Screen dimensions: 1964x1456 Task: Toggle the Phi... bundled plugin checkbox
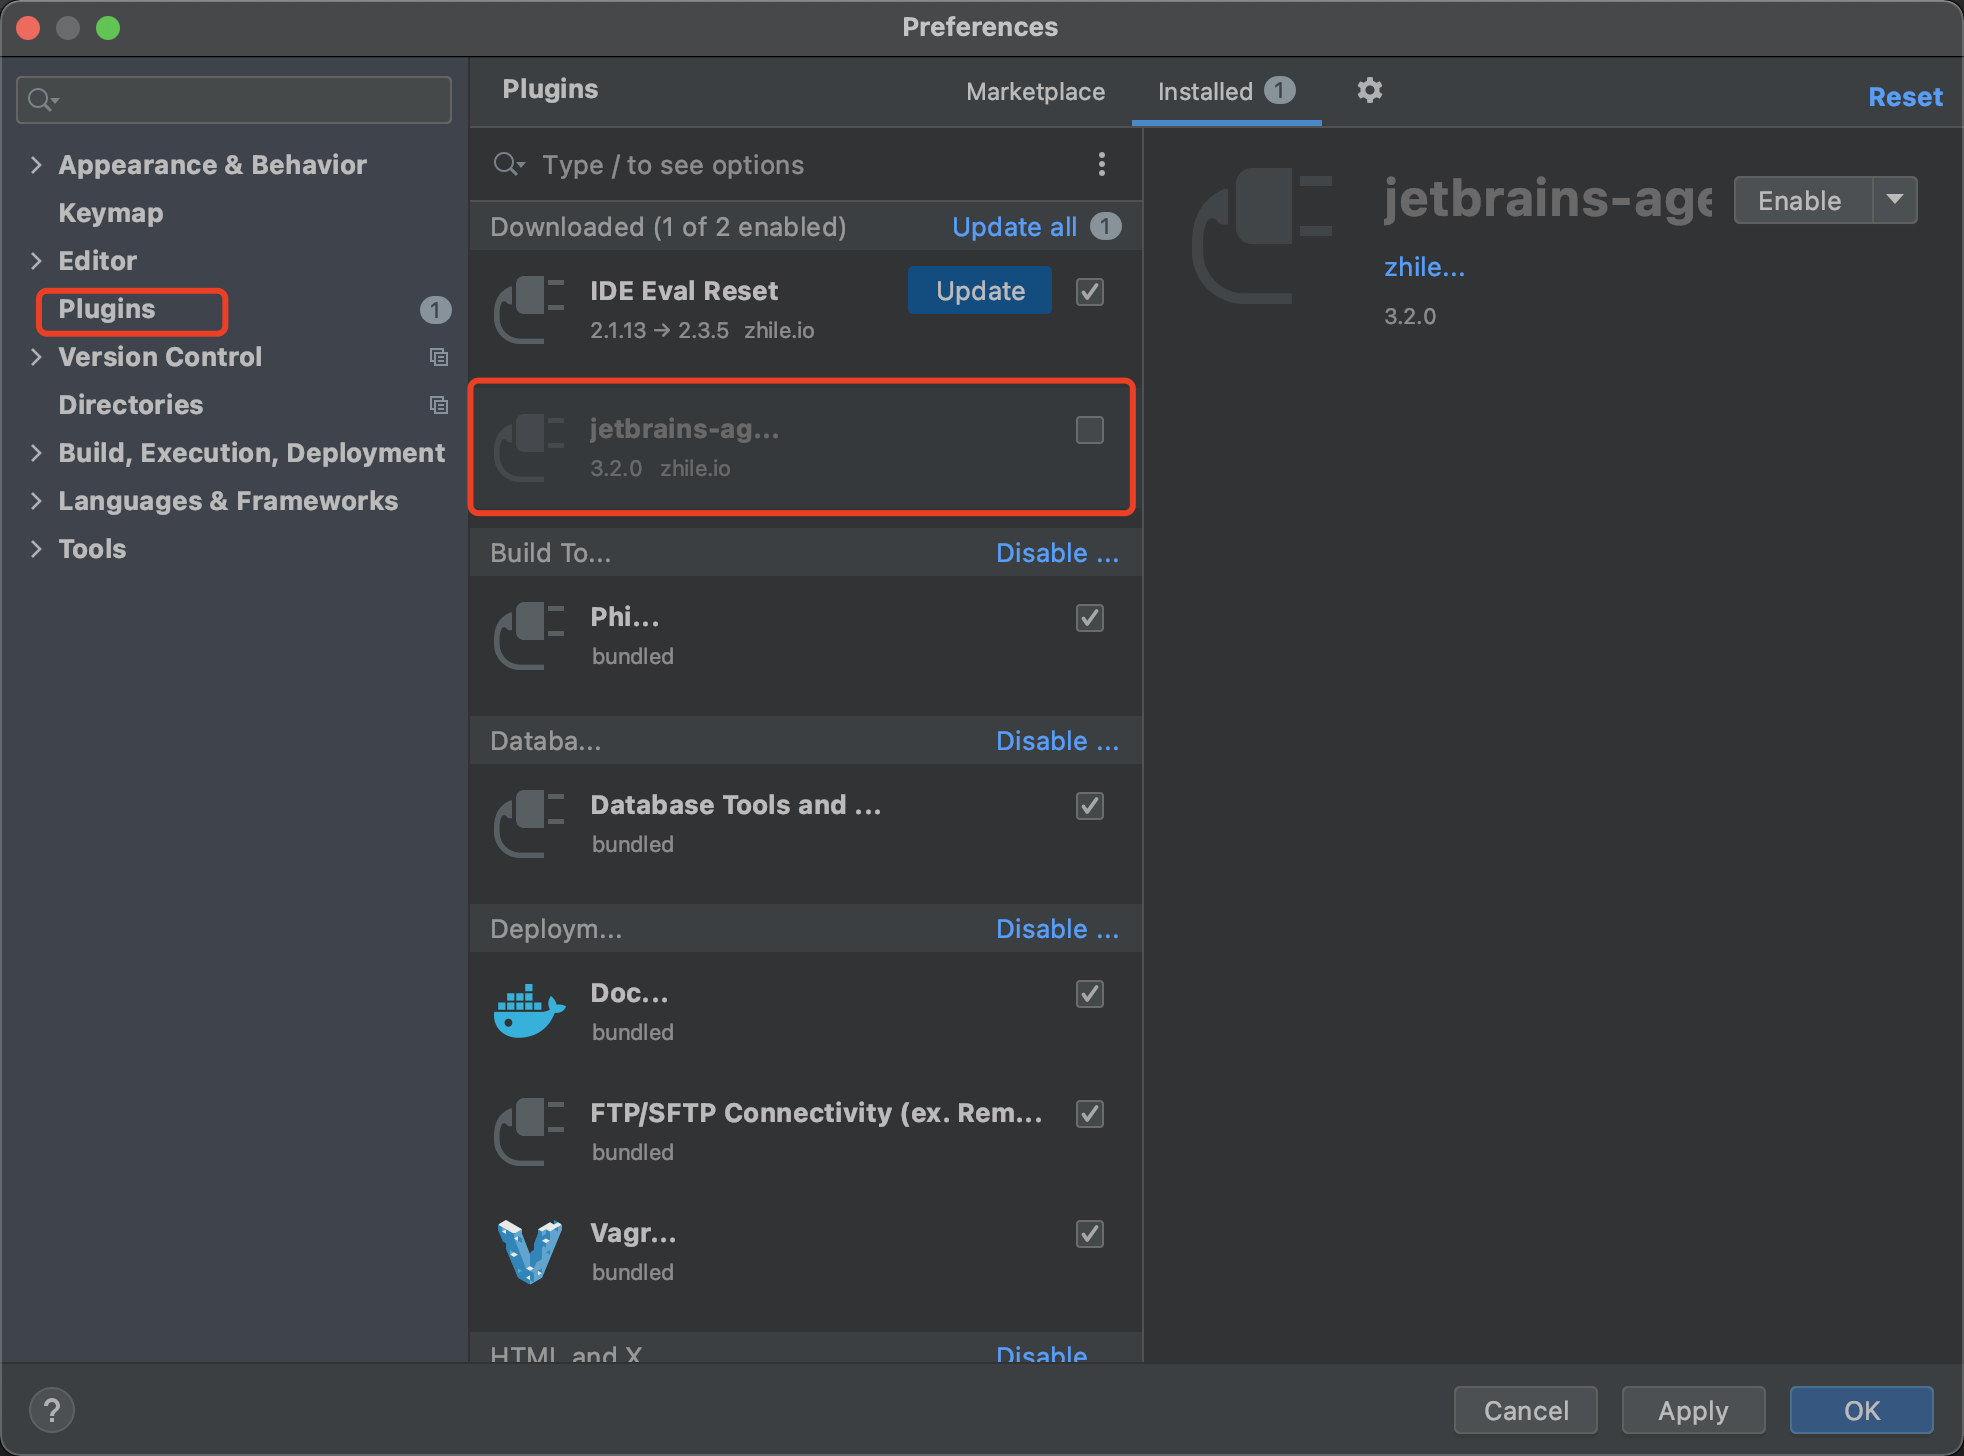pyautogui.click(x=1090, y=618)
